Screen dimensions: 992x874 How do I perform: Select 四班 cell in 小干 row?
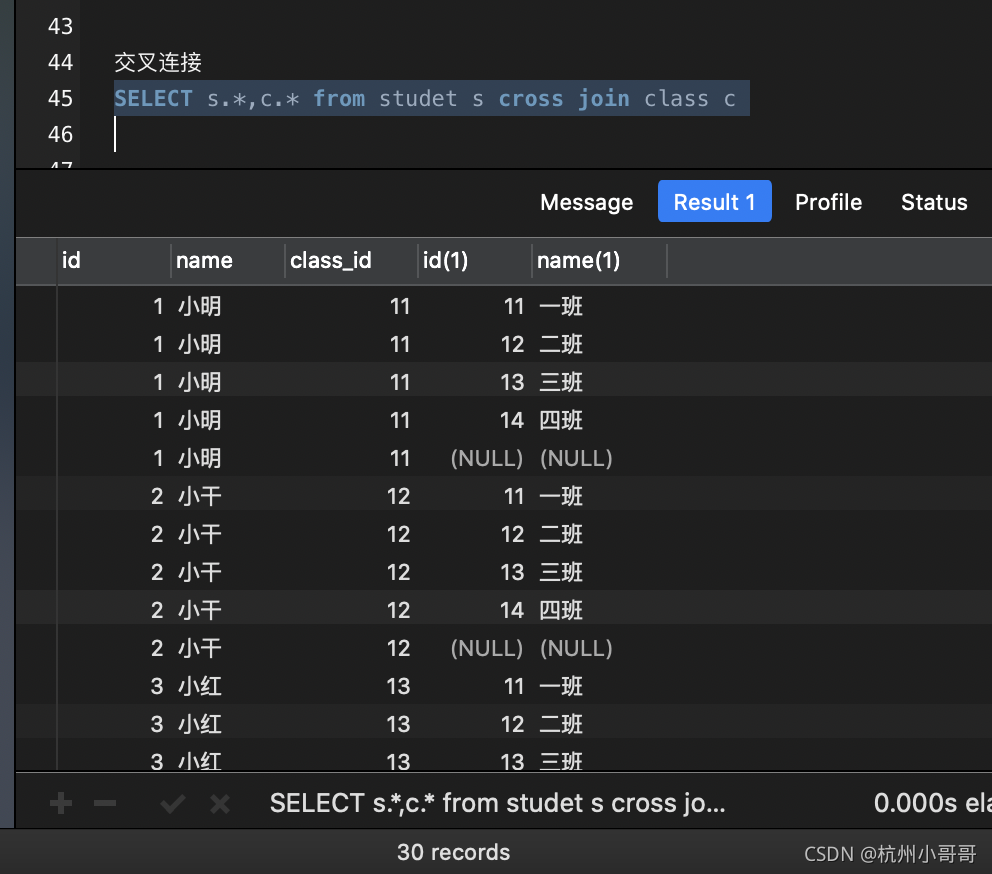[561, 611]
